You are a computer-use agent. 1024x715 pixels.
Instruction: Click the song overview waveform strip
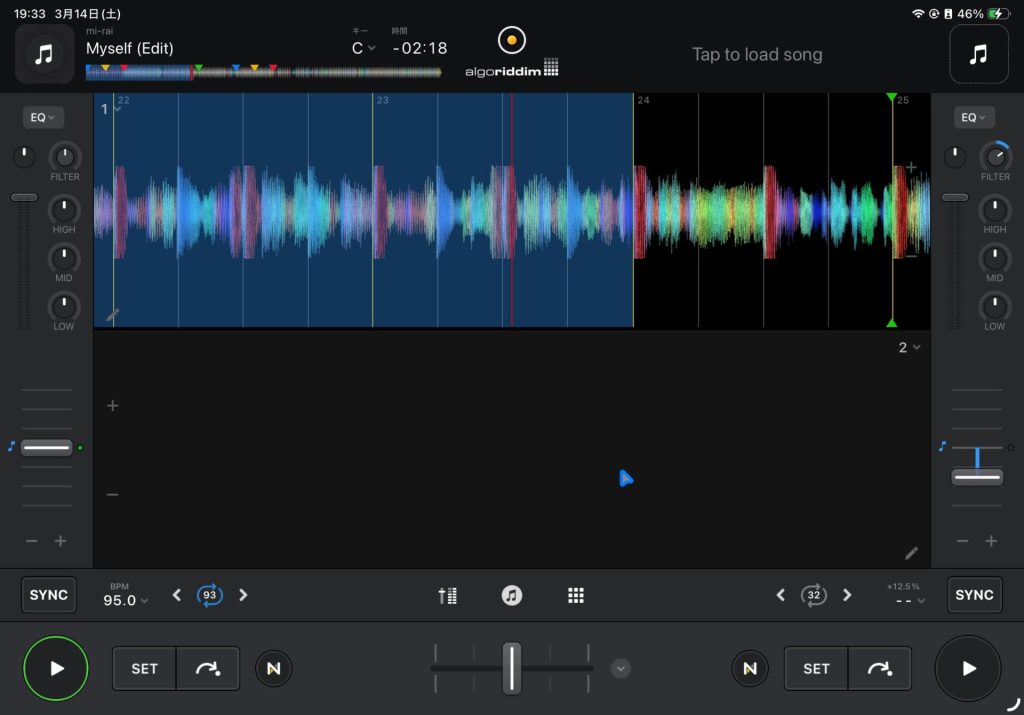click(x=263, y=72)
